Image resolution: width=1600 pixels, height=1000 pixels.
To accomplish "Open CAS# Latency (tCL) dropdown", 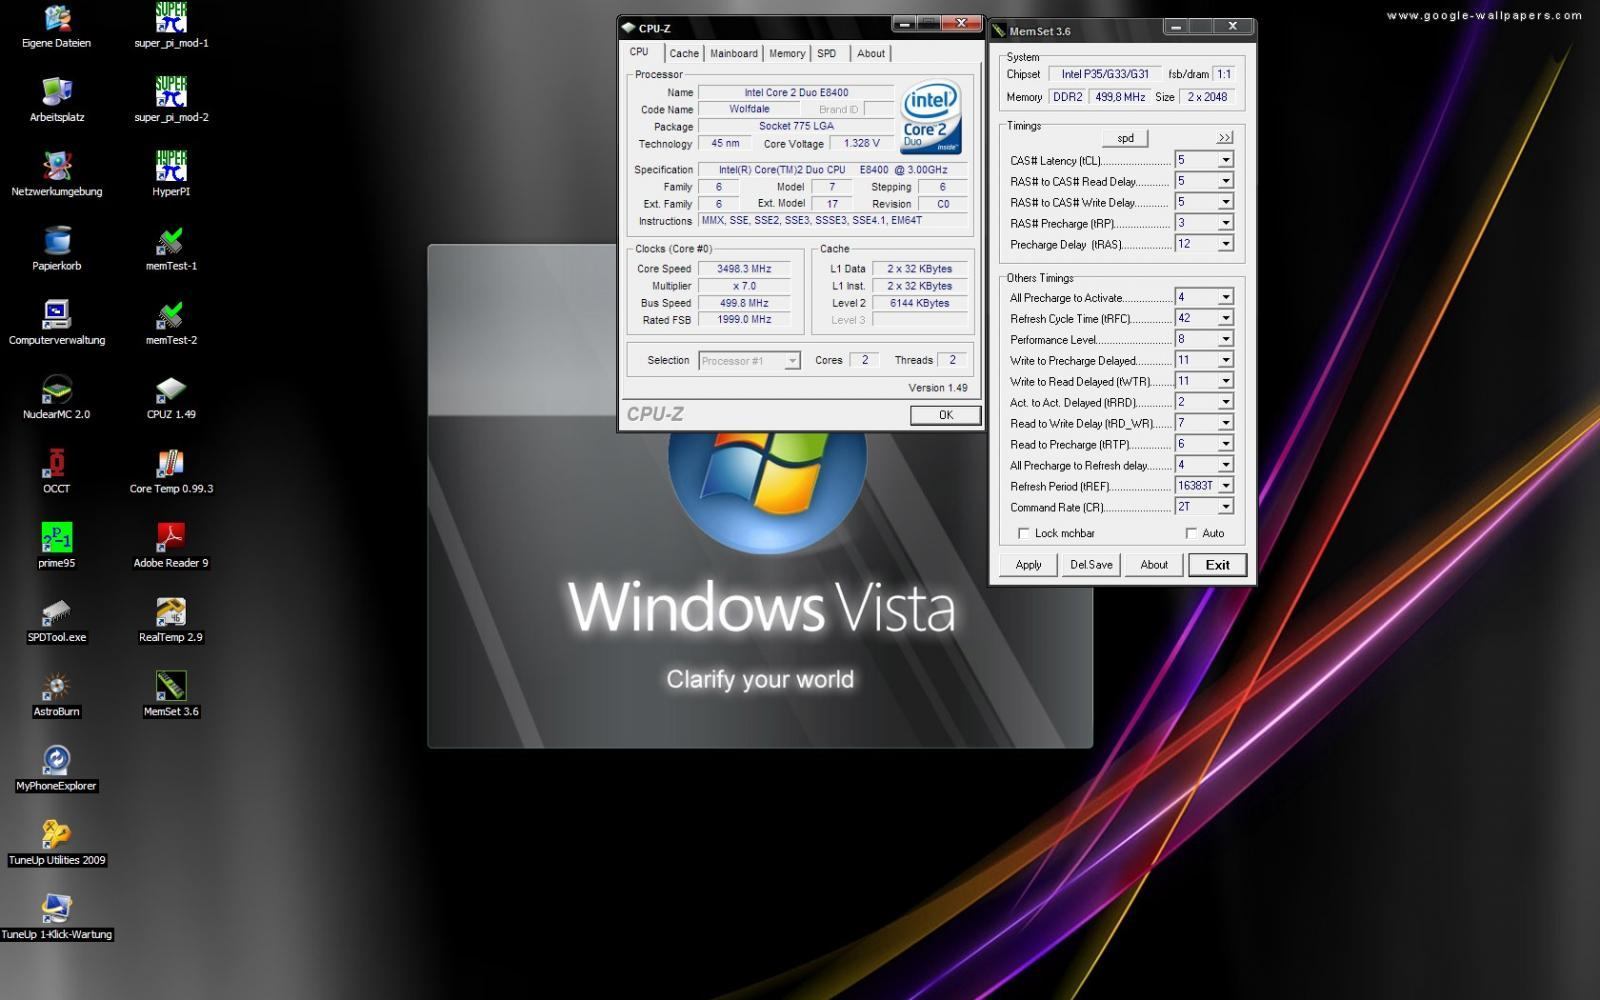I will click(x=1225, y=160).
